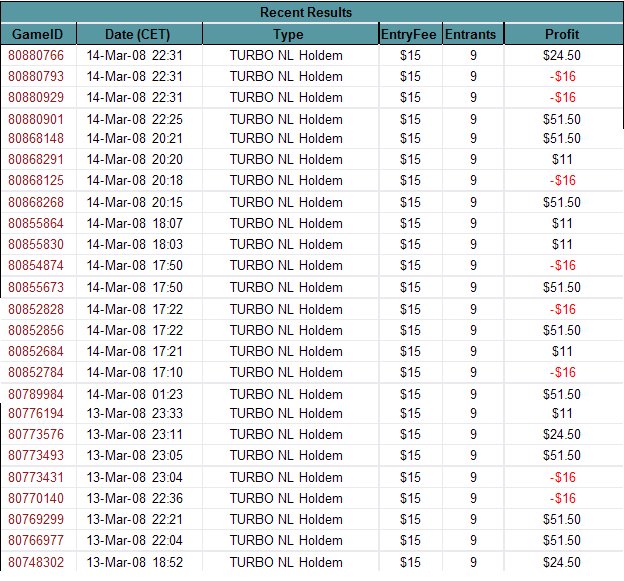
Task: Open game ID 80770140 link
Action: (36, 499)
